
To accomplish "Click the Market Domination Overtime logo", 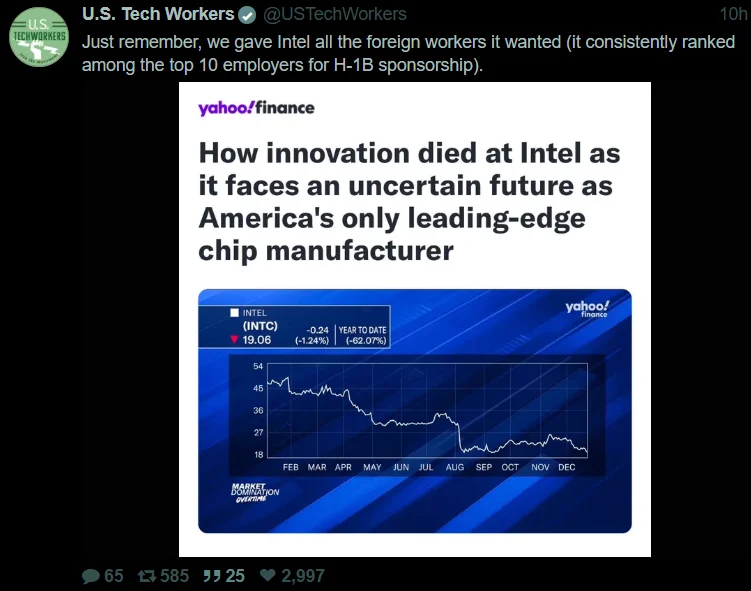I will 254,493.
